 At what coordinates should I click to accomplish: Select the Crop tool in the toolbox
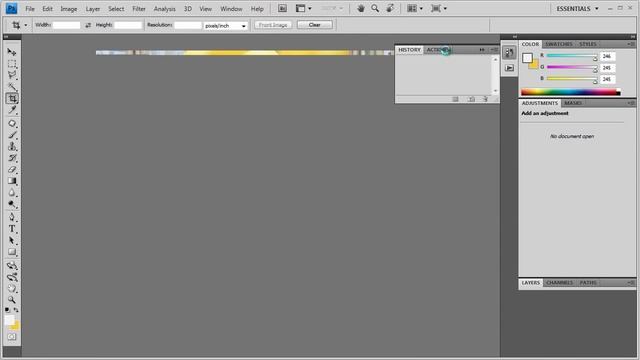click(12, 98)
